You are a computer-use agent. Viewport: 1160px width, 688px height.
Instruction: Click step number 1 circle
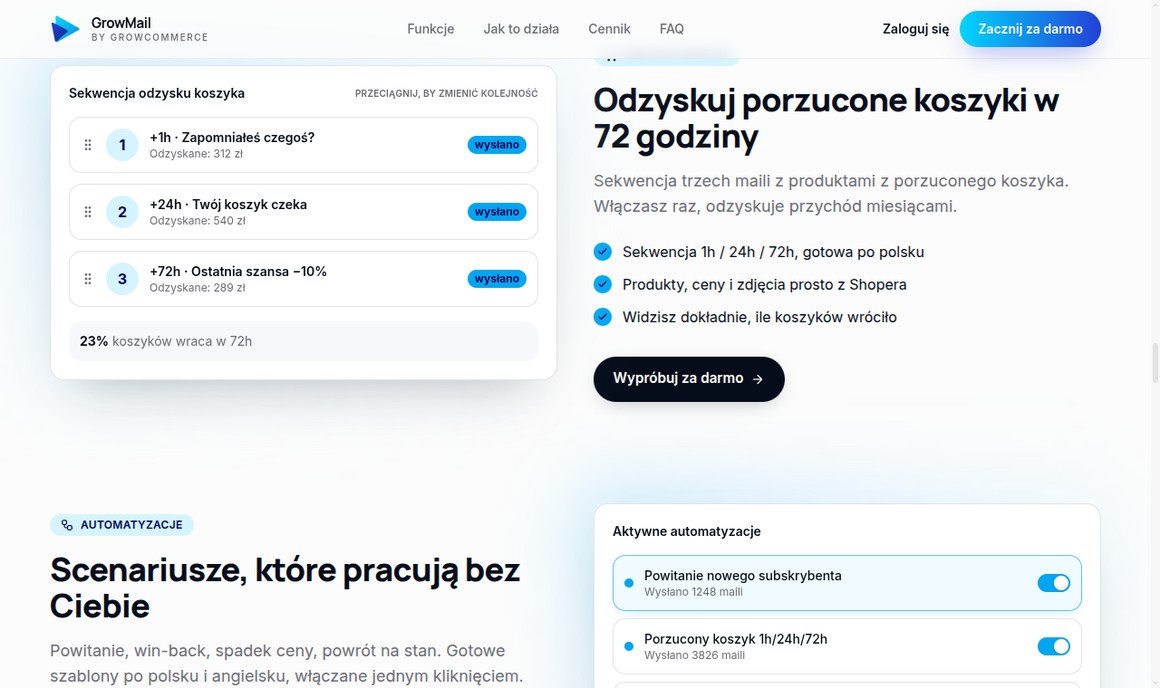[122, 145]
